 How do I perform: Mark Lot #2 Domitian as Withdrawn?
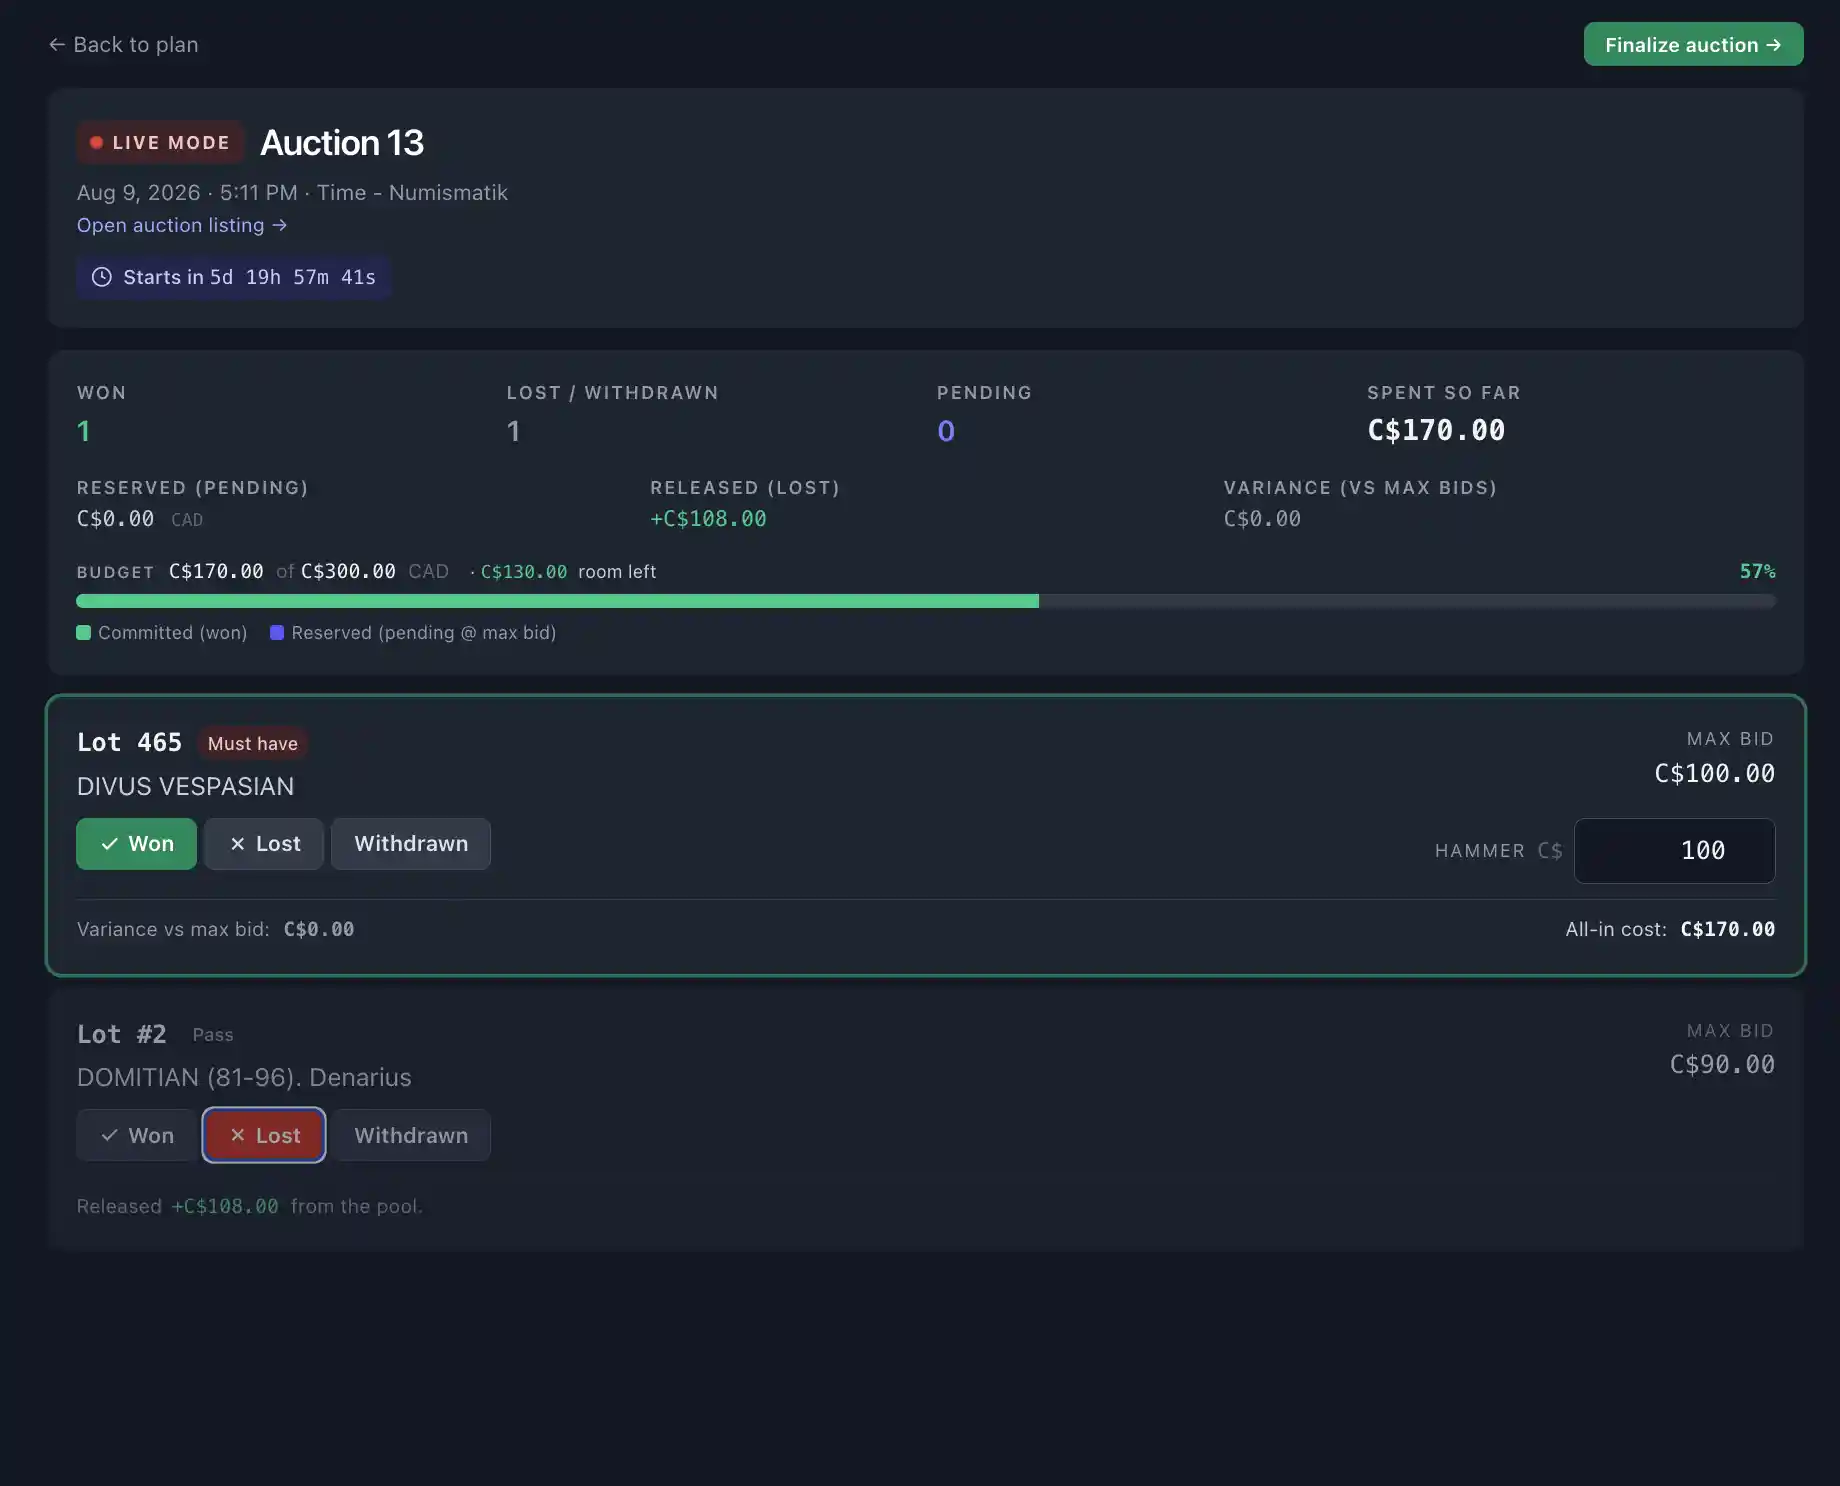[x=411, y=1136]
